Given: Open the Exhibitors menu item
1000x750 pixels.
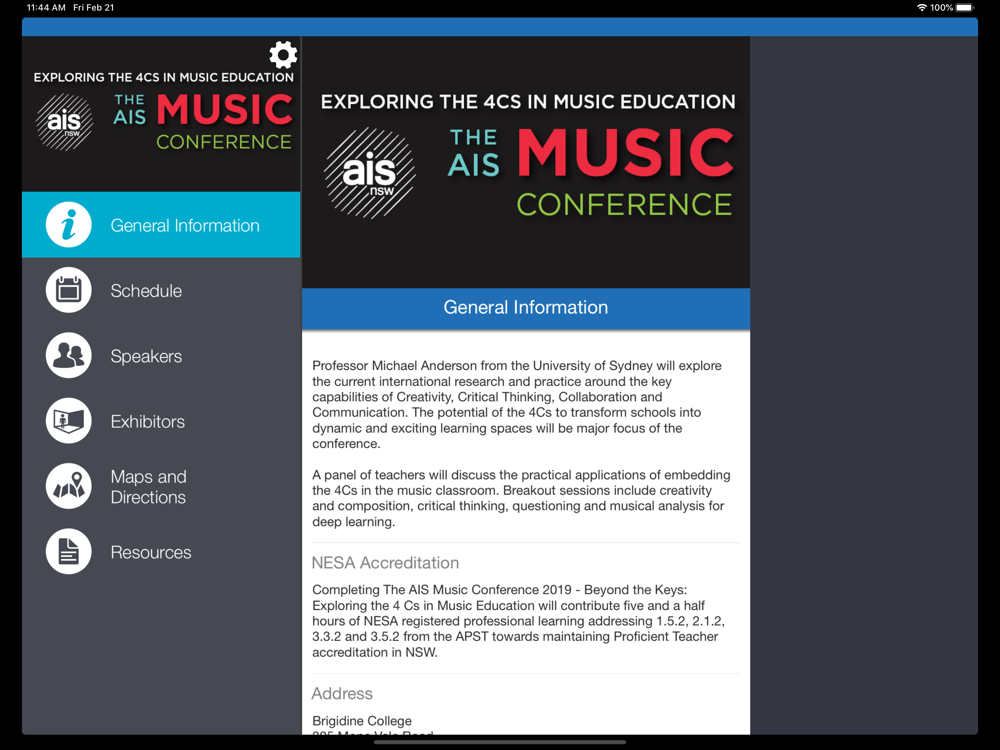Looking at the screenshot, I should pos(161,421).
